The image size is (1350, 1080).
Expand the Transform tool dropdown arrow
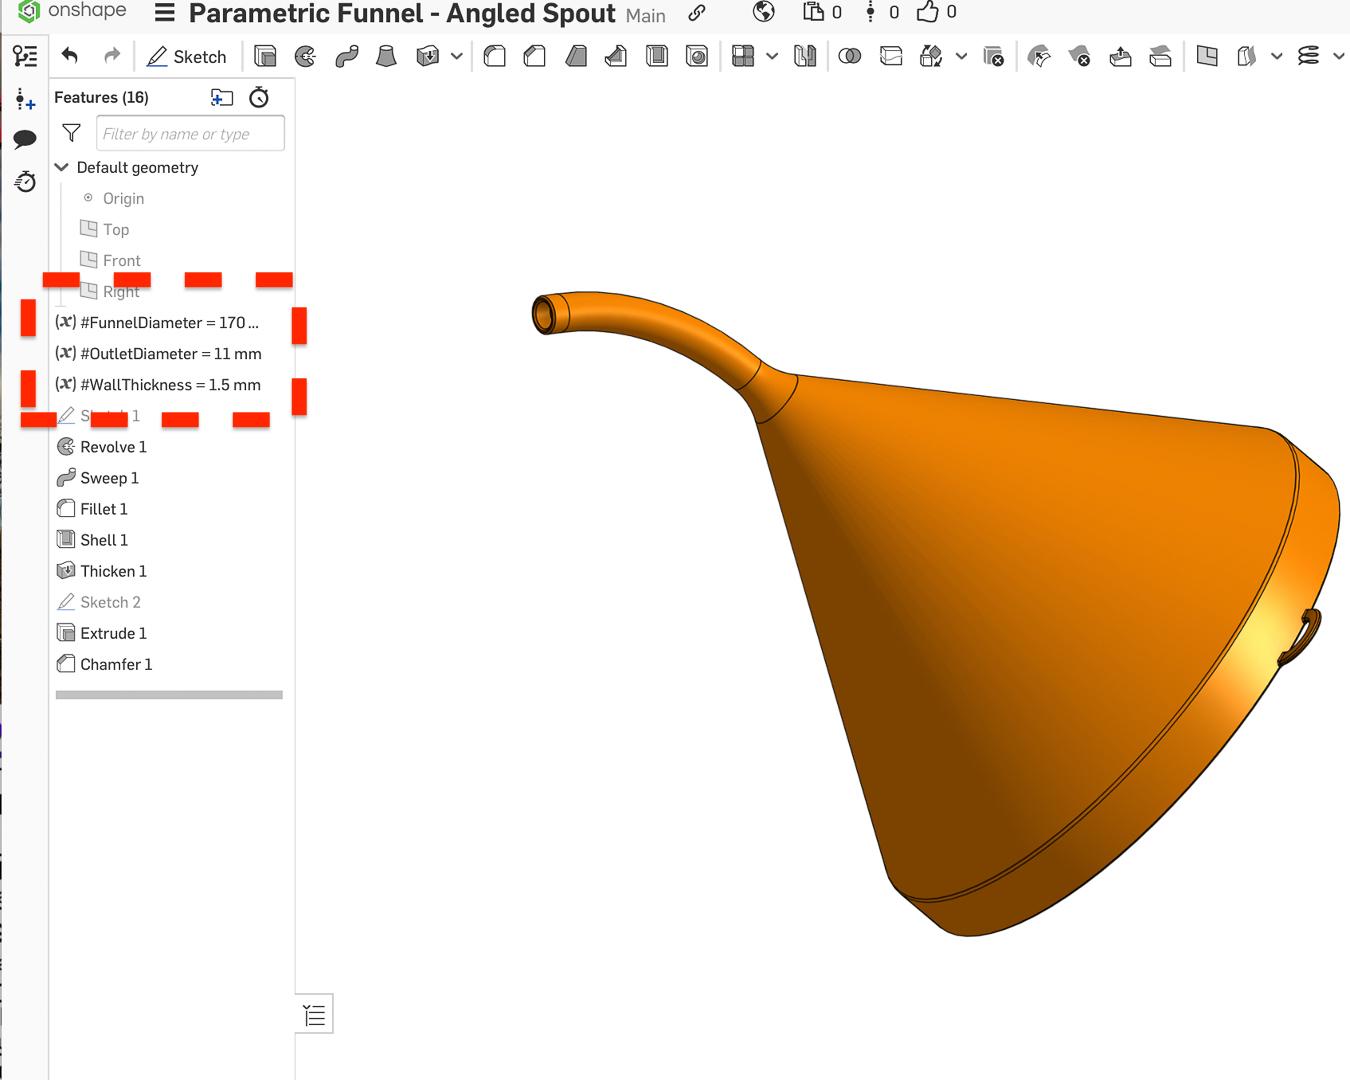click(961, 56)
